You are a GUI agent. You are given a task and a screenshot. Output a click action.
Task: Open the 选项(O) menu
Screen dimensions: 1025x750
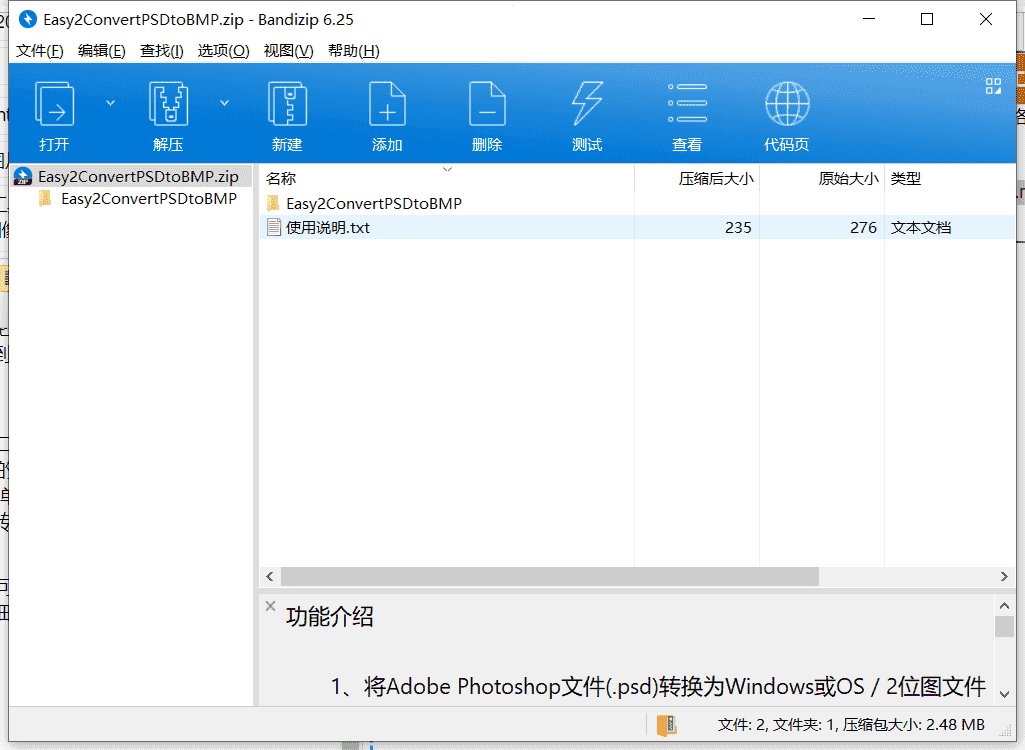(x=224, y=51)
